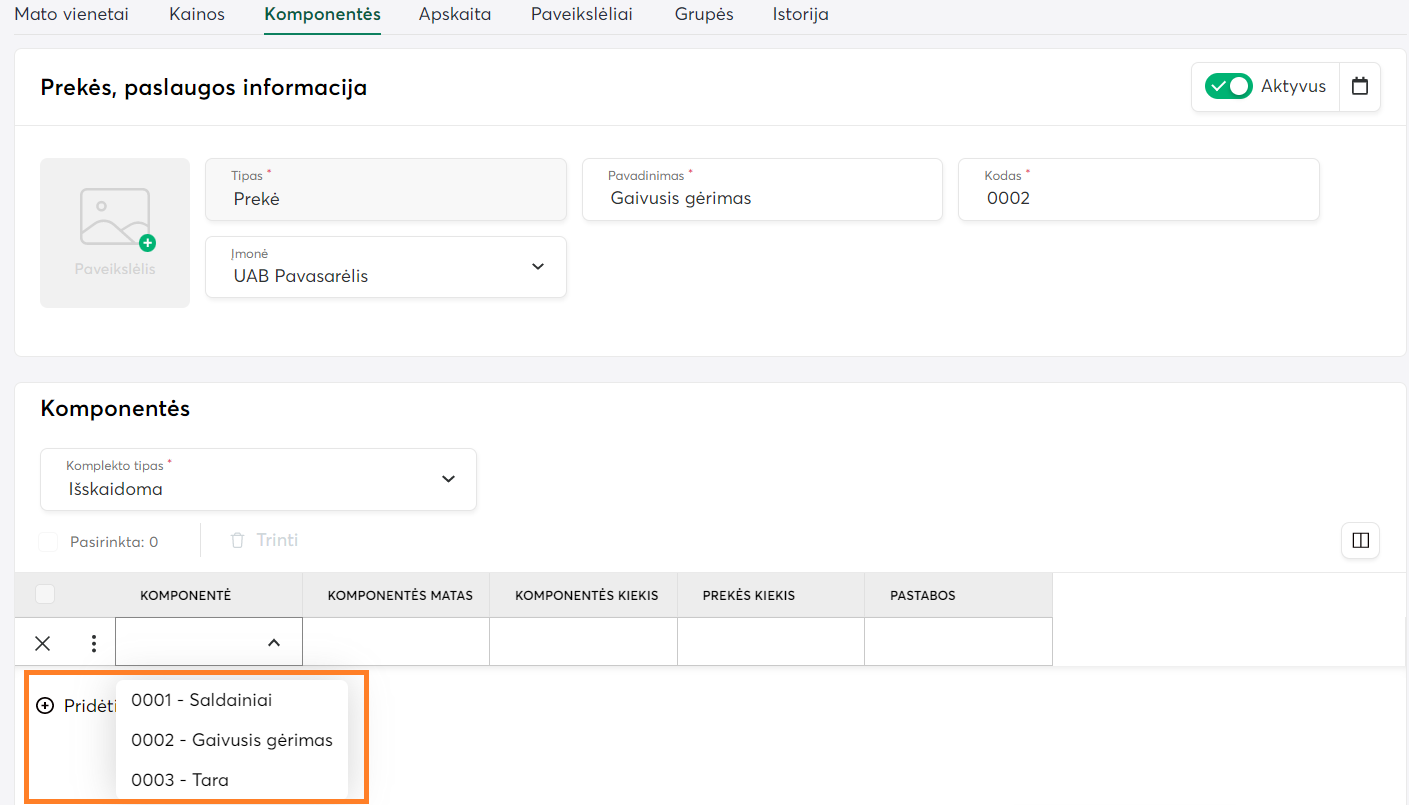1409x805 pixels.
Task: Pick 0002 - Gaivusis gėrimas option
Action: tap(232, 740)
